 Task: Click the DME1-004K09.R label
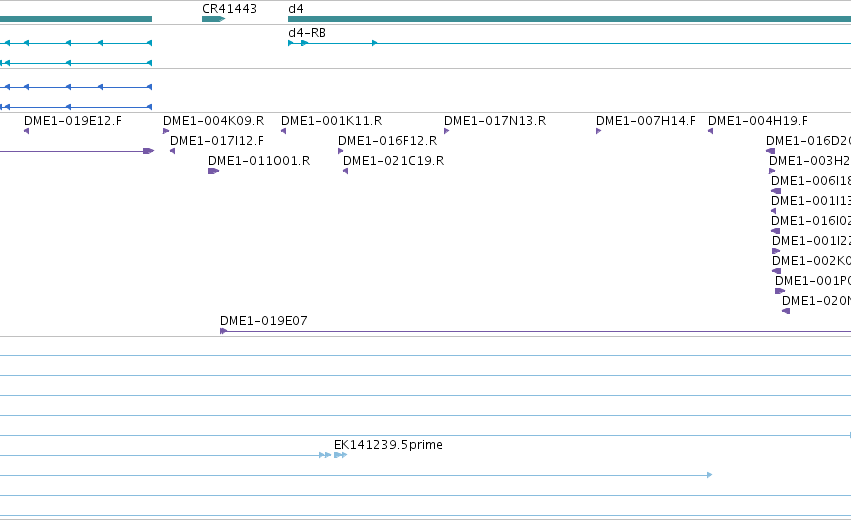click(x=213, y=121)
